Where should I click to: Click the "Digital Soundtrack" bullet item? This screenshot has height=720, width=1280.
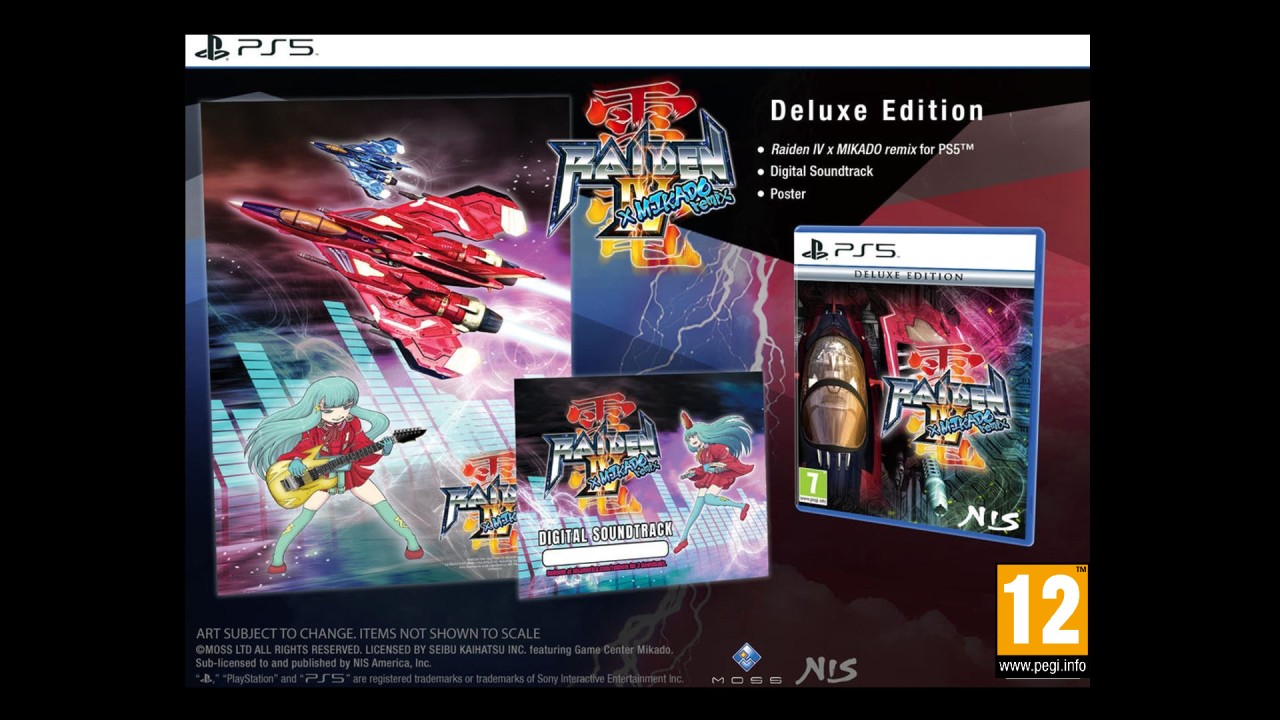point(821,171)
